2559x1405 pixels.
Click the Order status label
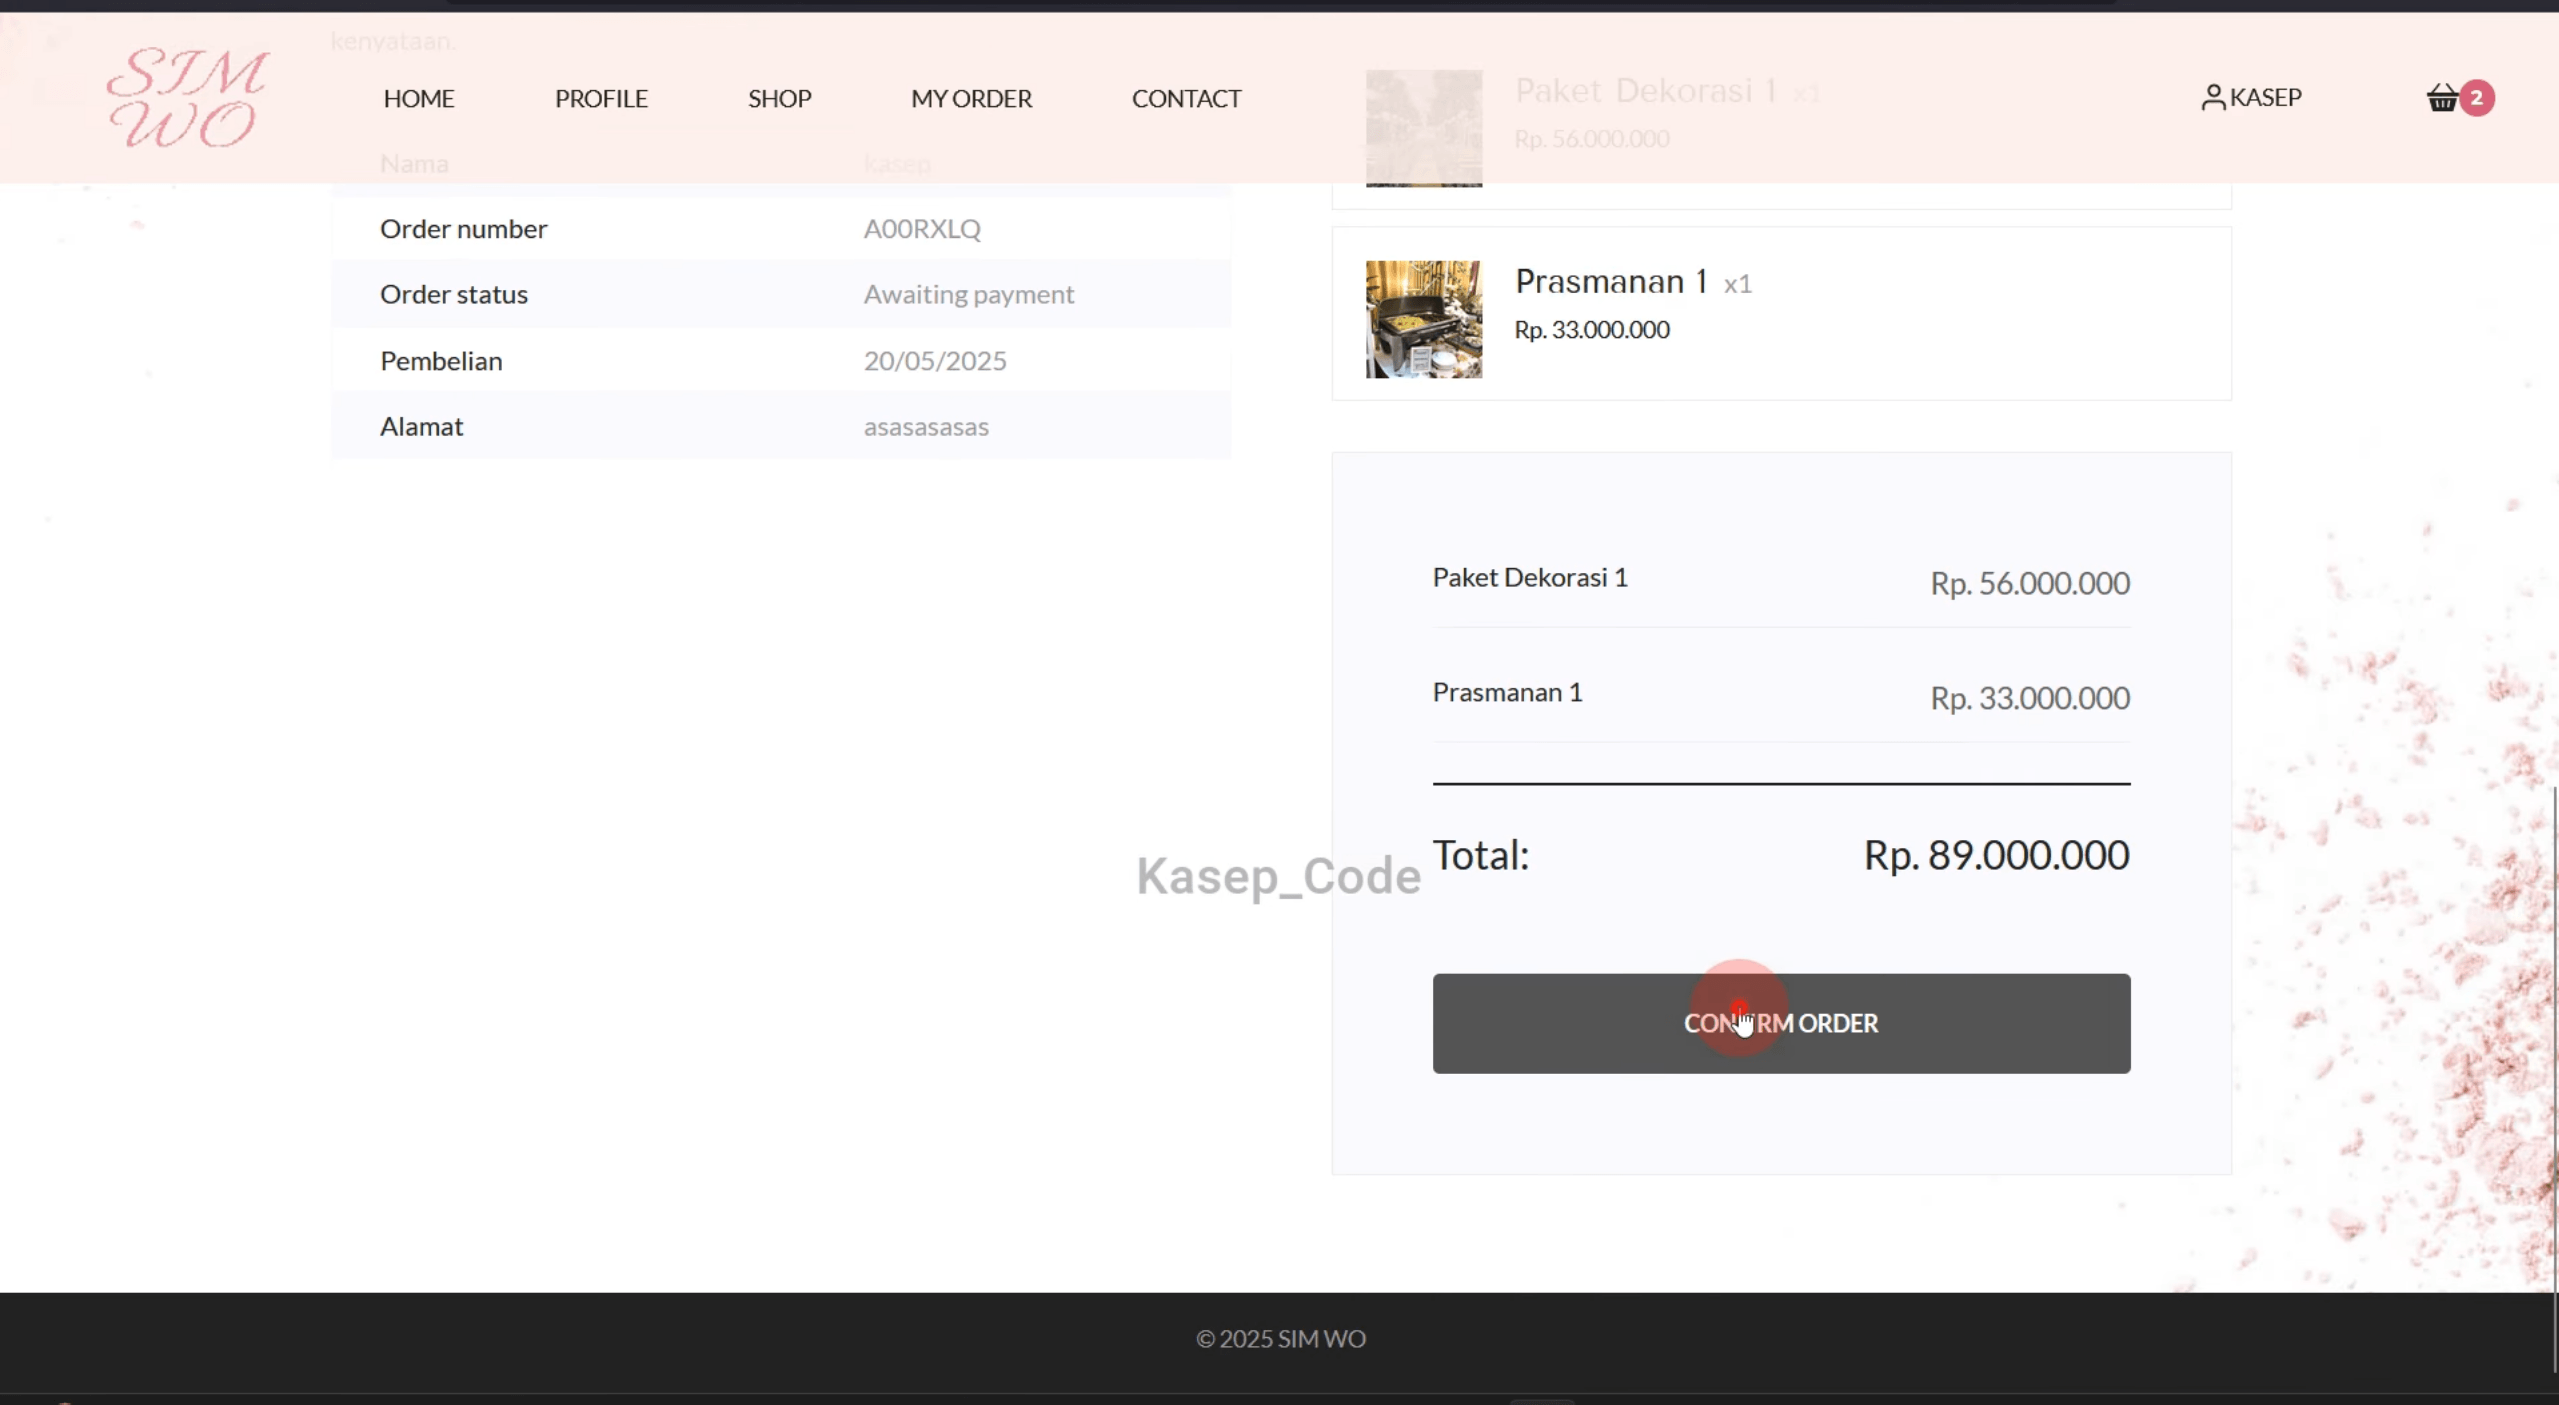click(x=453, y=294)
